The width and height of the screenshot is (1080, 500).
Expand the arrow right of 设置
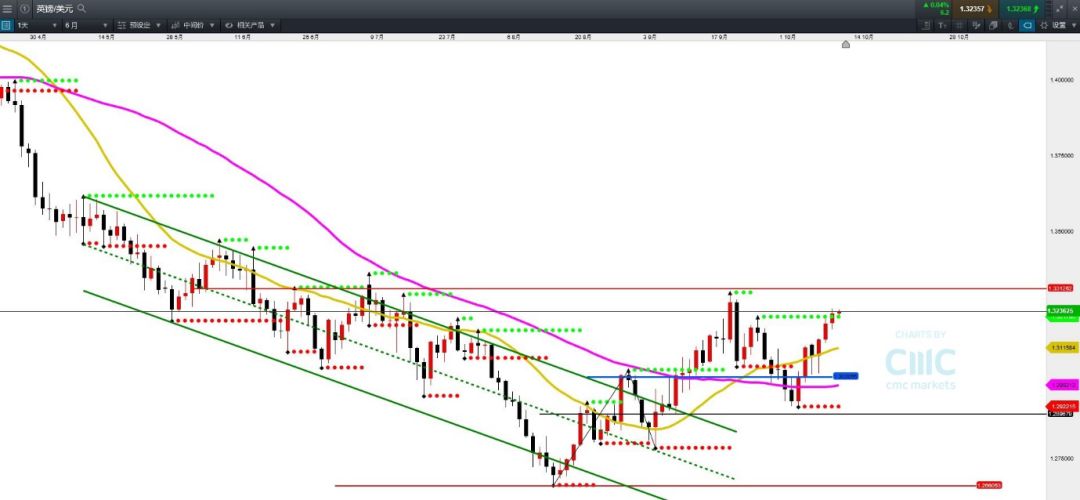[x=1073, y=25]
